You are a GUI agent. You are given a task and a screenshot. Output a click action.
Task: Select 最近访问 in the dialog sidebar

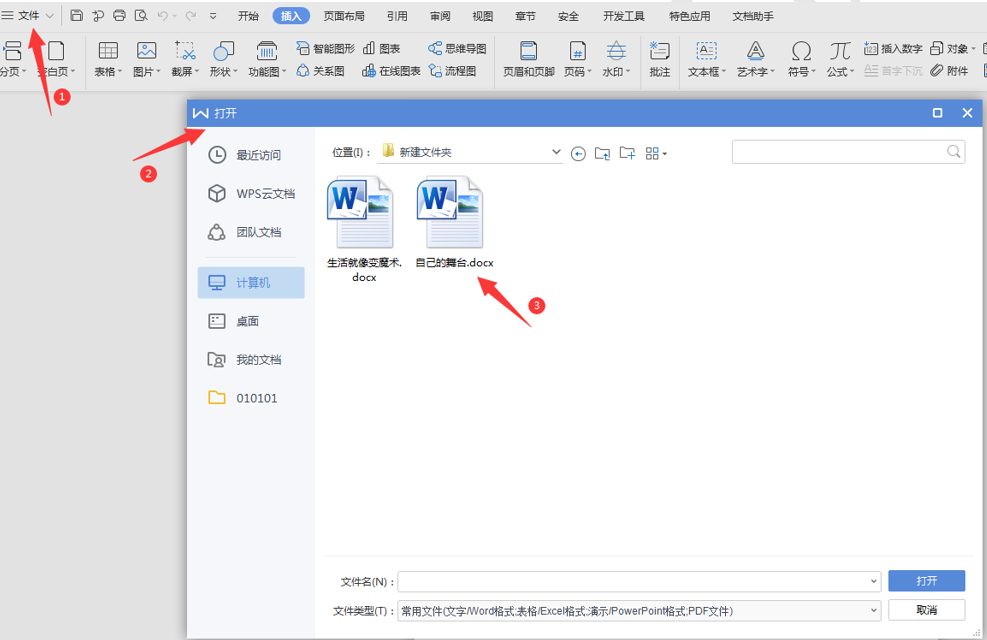point(251,155)
